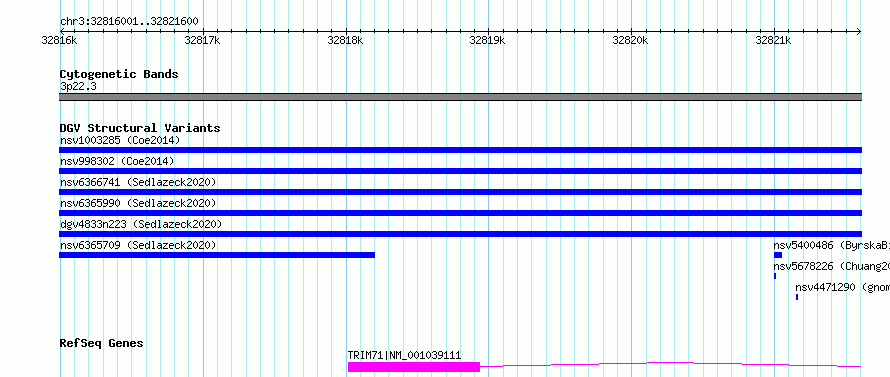
Task: Click the blue bar for nsv998302
Action: coord(460,171)
